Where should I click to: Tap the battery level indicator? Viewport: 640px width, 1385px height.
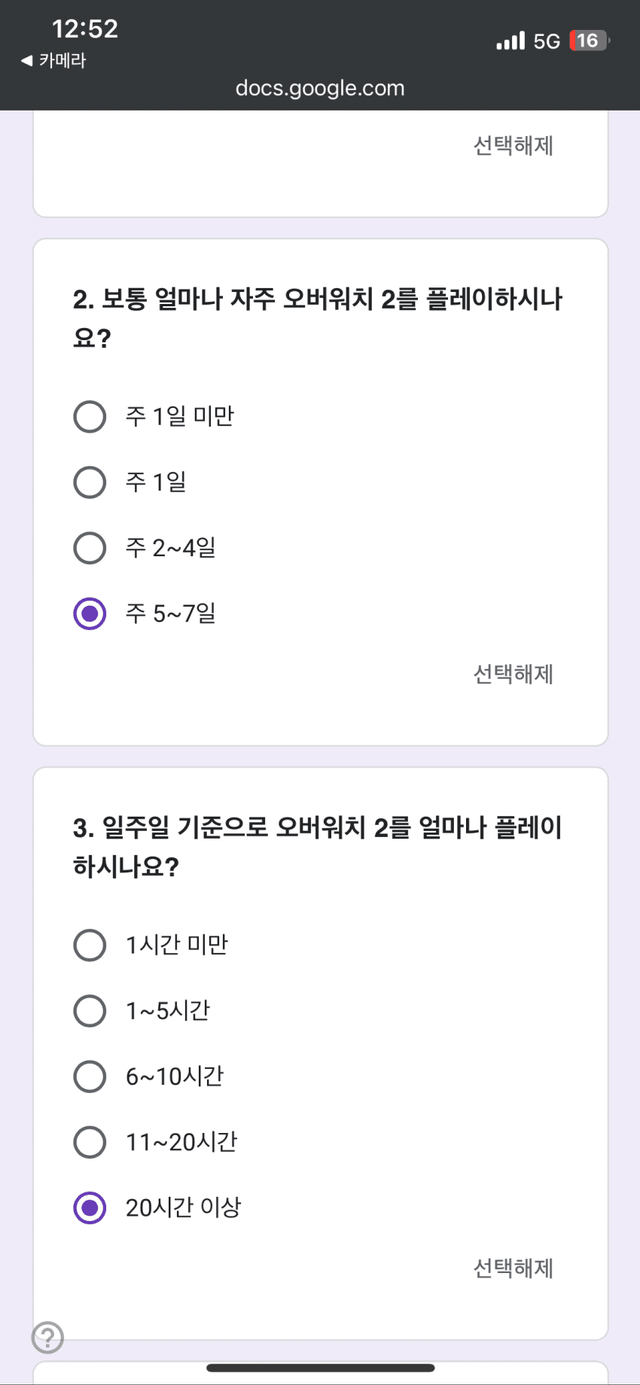587,41
